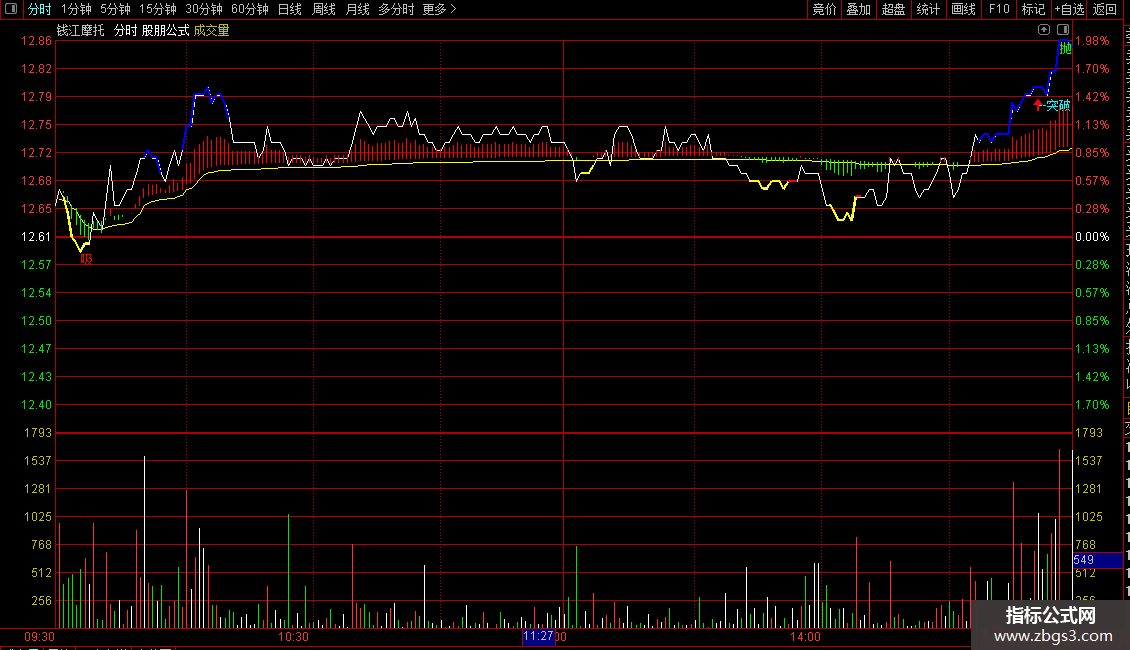Switch to the 1分钟 period tab
This screenshot has height=650, width=1130.
coord(76,9)
